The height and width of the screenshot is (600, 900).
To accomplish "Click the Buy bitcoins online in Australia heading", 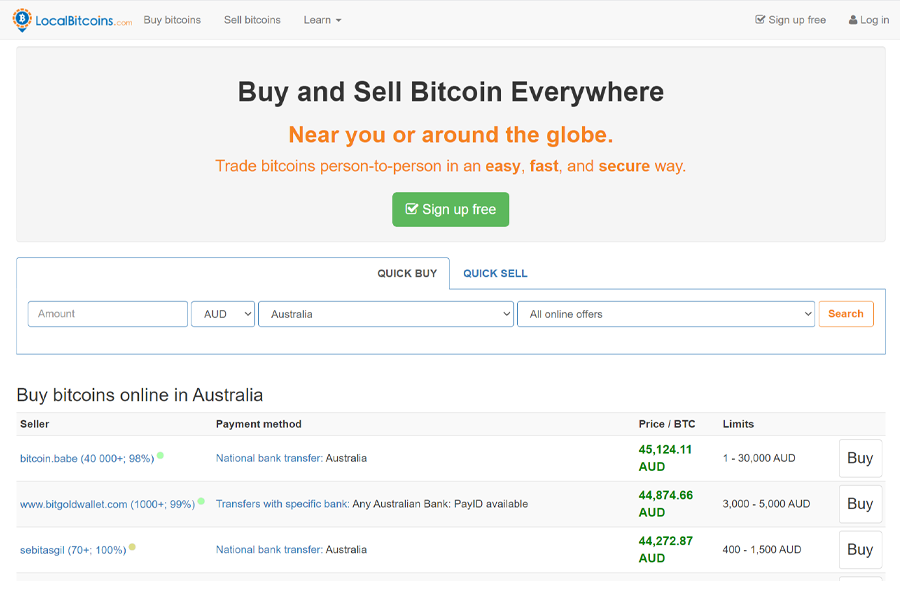I will pos(140,395).
